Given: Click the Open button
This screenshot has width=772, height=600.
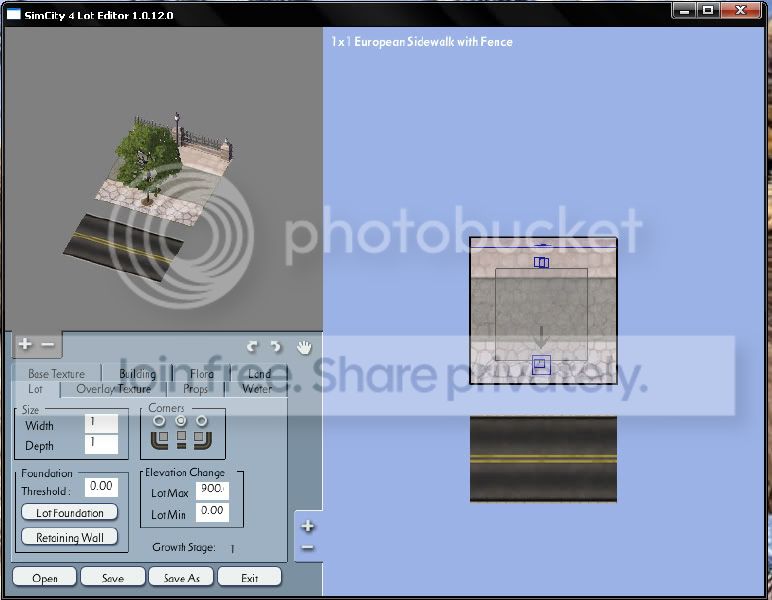Looking at the screenshot, I should [44, 577].
